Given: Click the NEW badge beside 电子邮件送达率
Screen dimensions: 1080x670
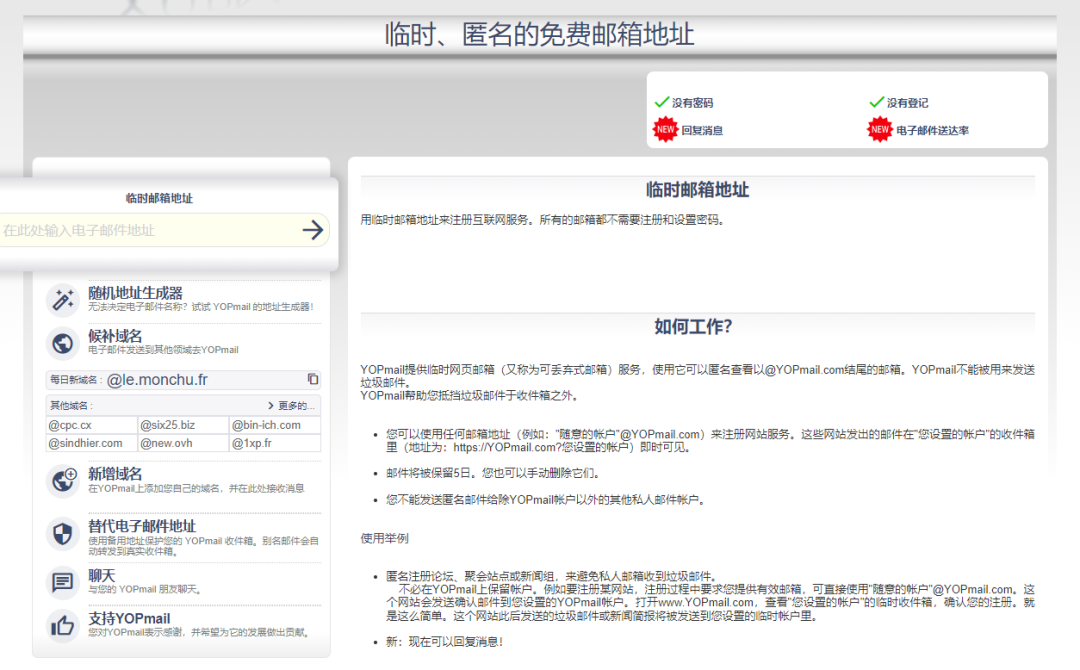Looking at the screenshot, I should 879,129.
